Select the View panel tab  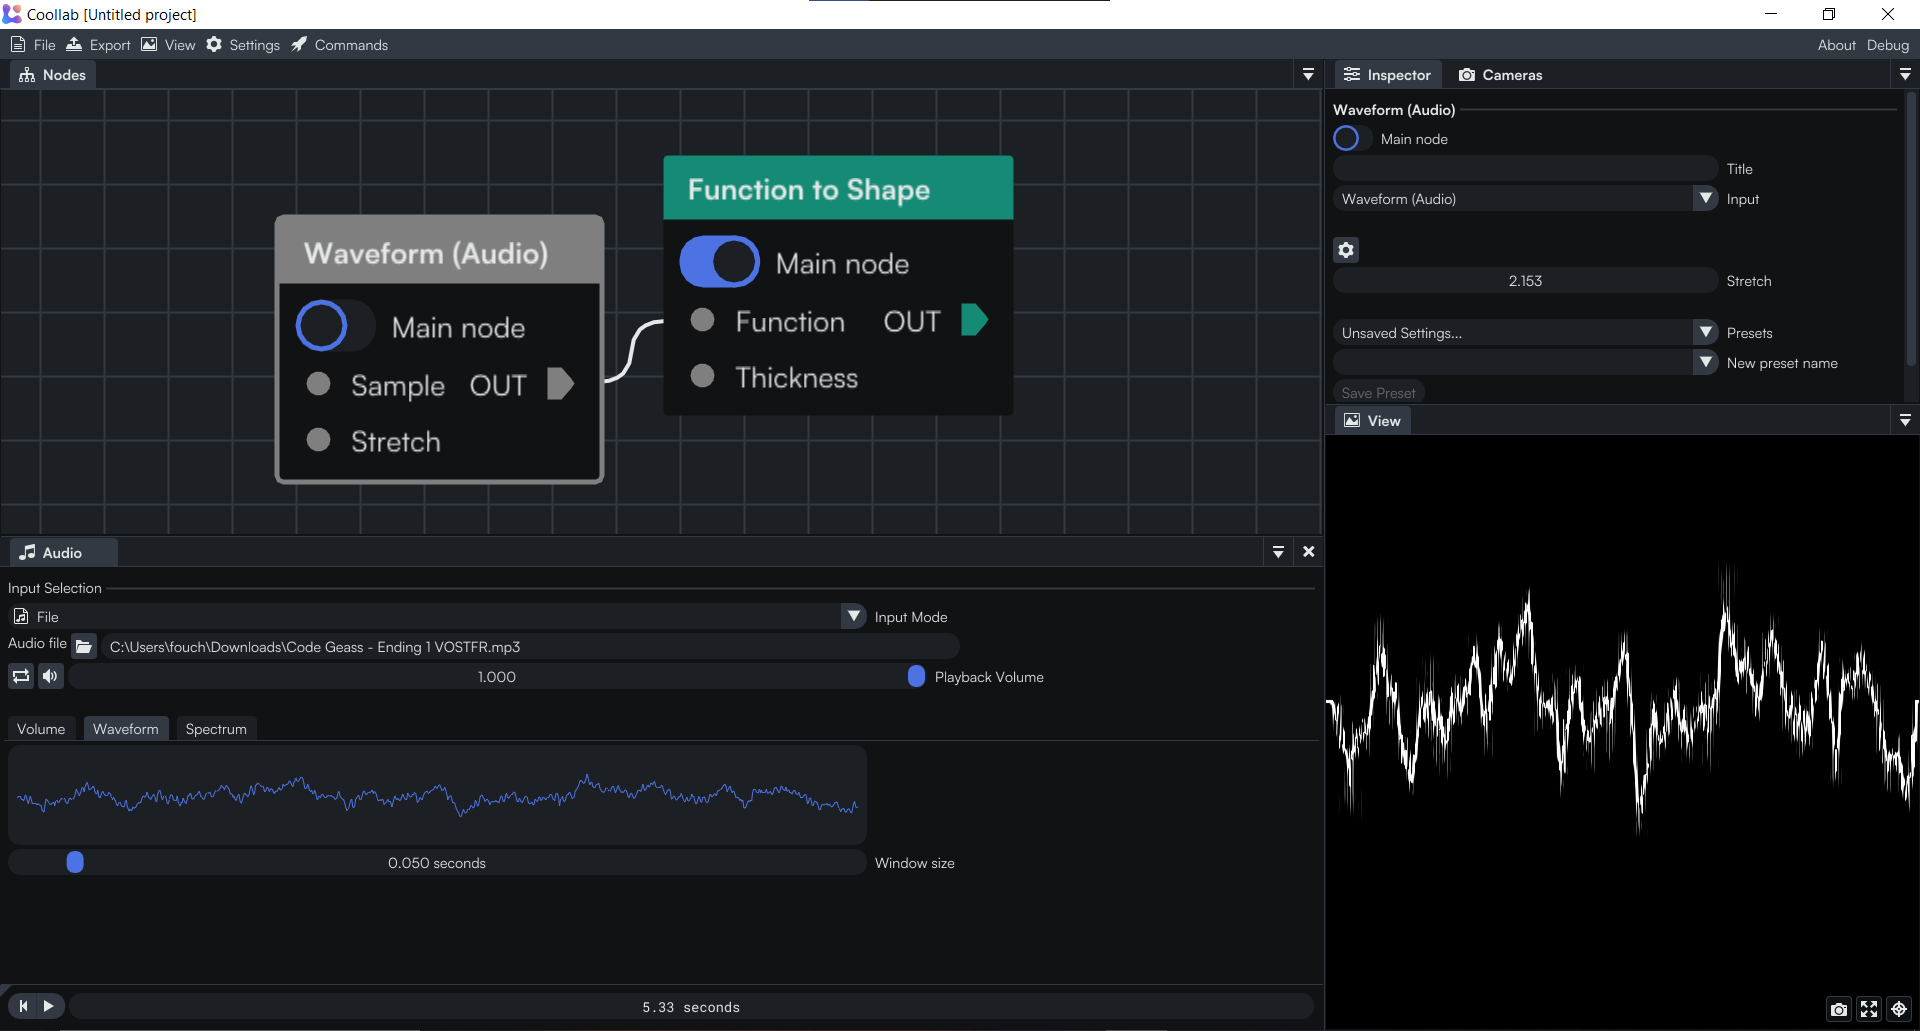tap(1372, 421)
